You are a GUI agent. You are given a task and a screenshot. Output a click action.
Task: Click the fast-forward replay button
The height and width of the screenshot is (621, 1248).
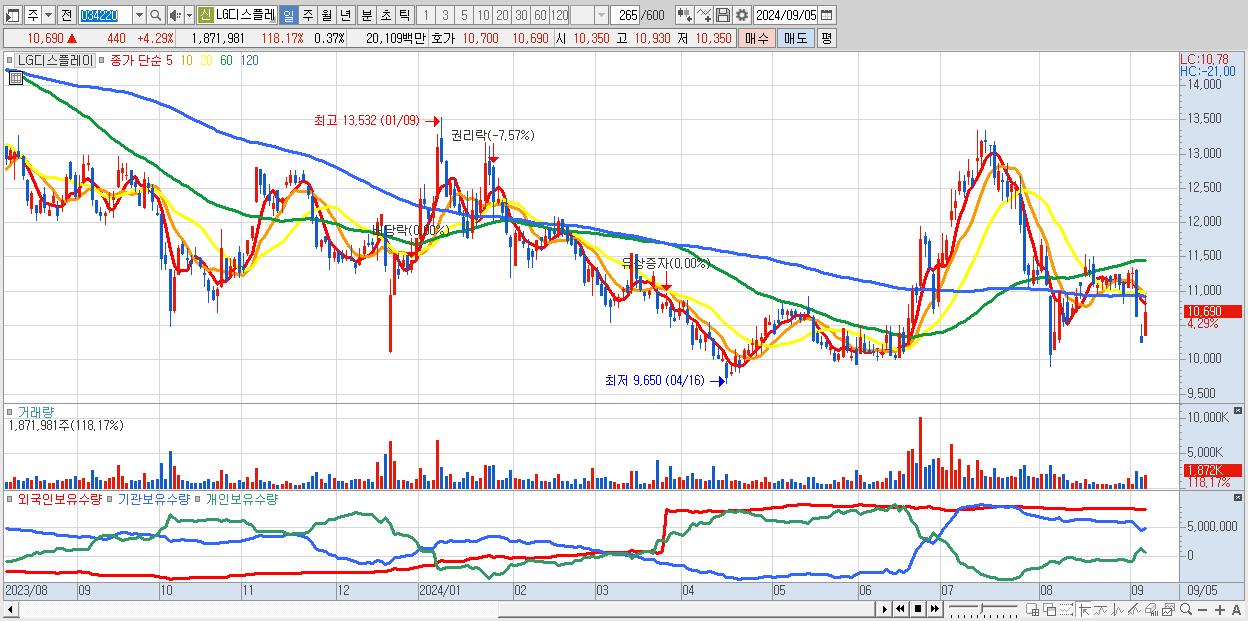click(x=935, y=609)
